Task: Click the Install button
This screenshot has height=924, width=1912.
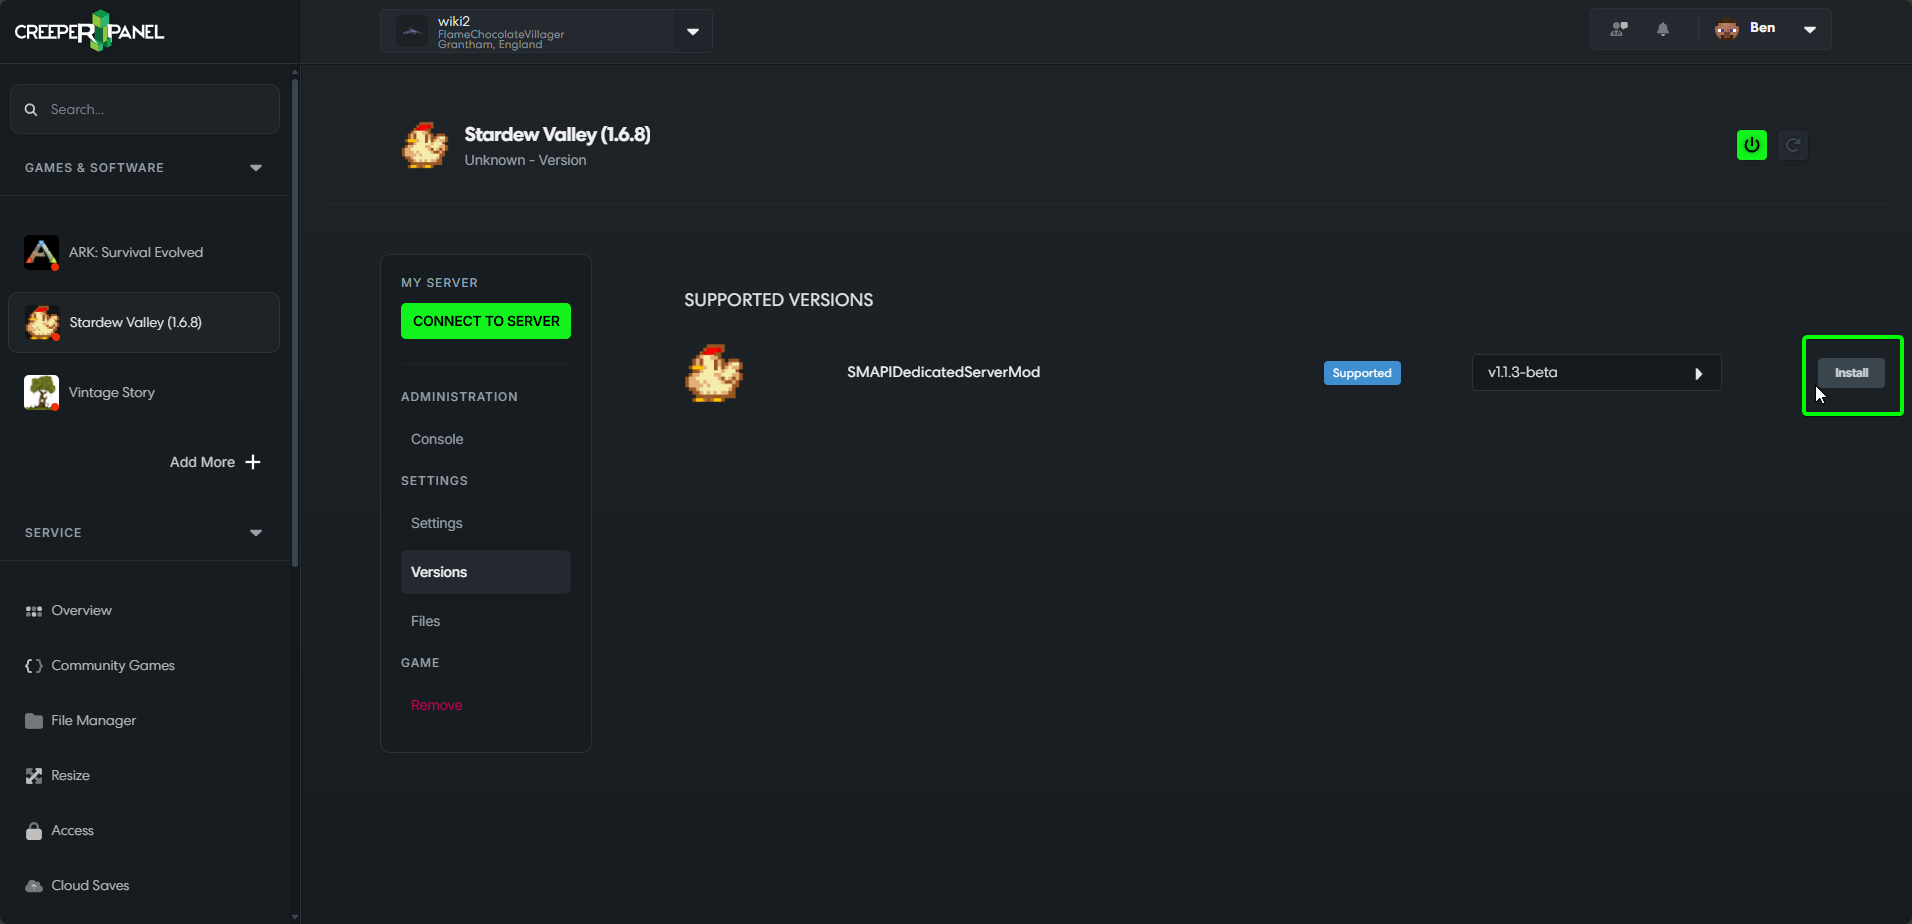Action: click(1851, 373)
